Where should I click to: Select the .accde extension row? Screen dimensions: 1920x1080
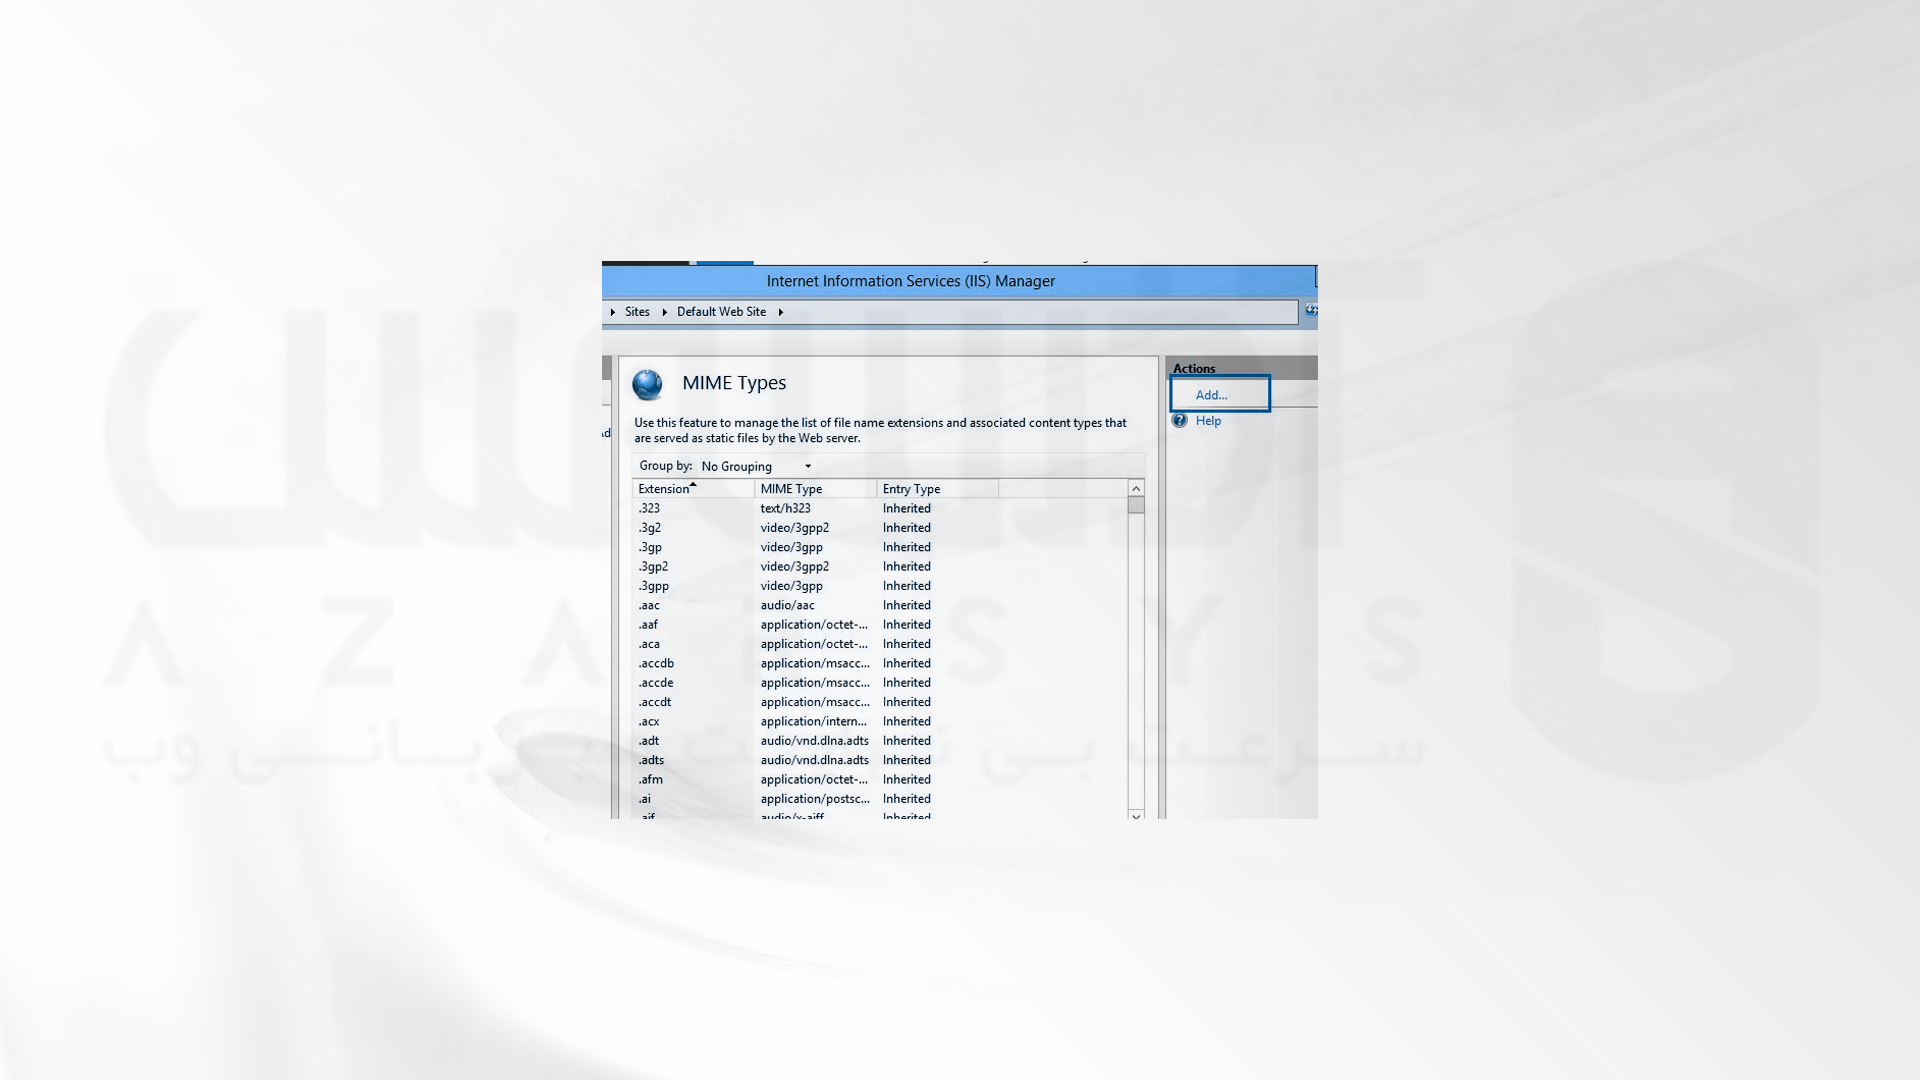[880, 683]
